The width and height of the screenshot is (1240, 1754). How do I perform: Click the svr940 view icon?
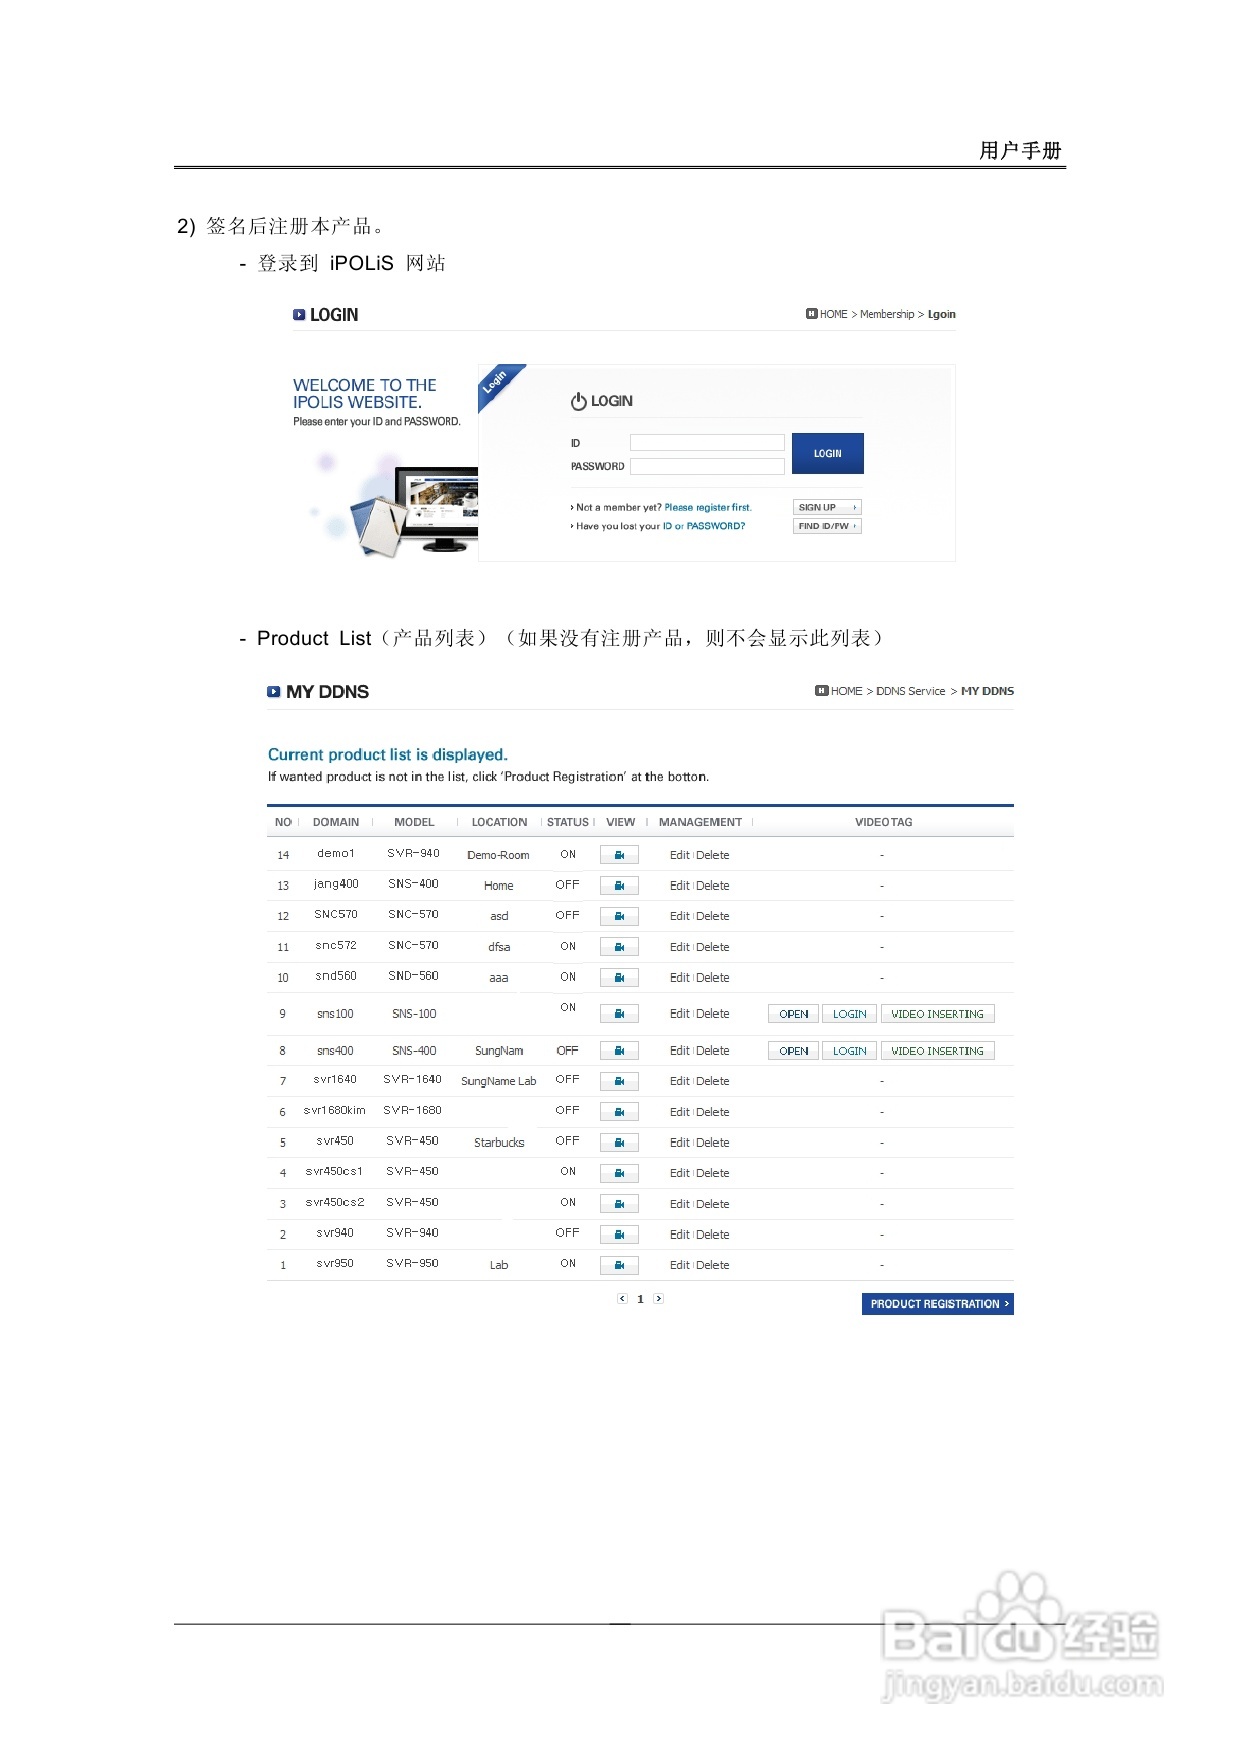(619, 1235)
